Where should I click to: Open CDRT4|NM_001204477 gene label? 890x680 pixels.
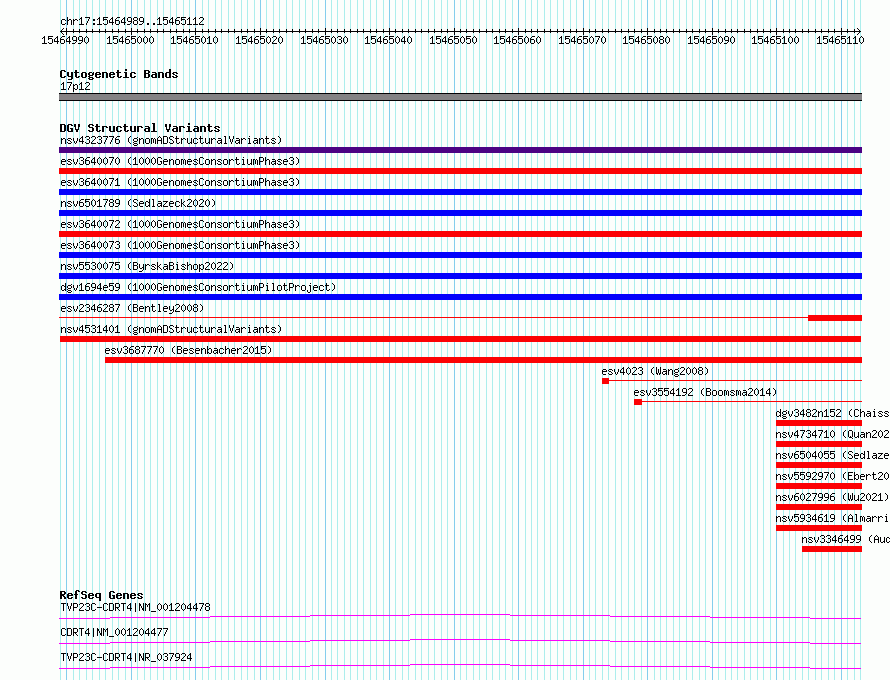pos(114,632)
